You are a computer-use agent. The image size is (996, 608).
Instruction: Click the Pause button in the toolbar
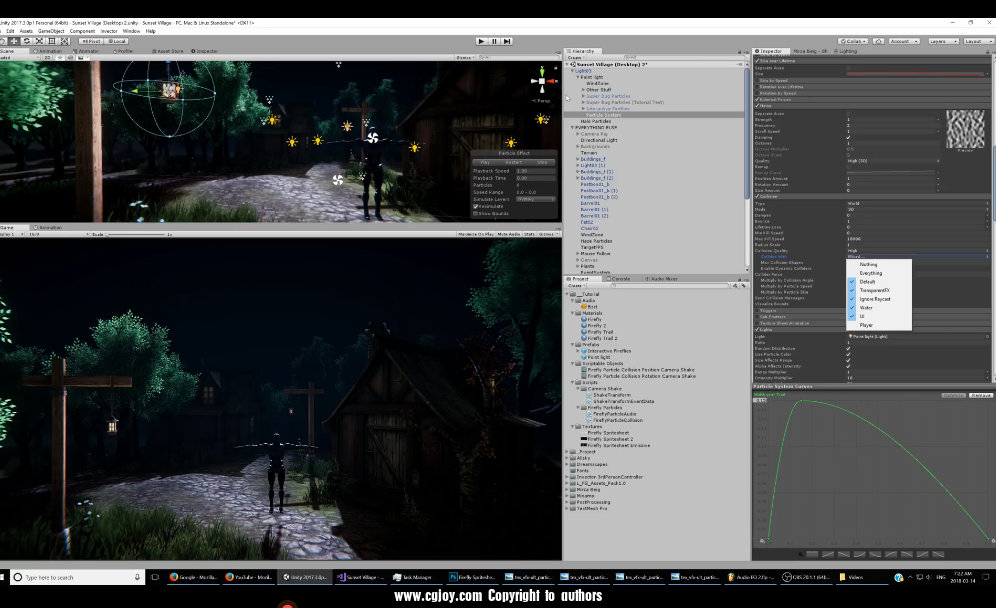494,41
